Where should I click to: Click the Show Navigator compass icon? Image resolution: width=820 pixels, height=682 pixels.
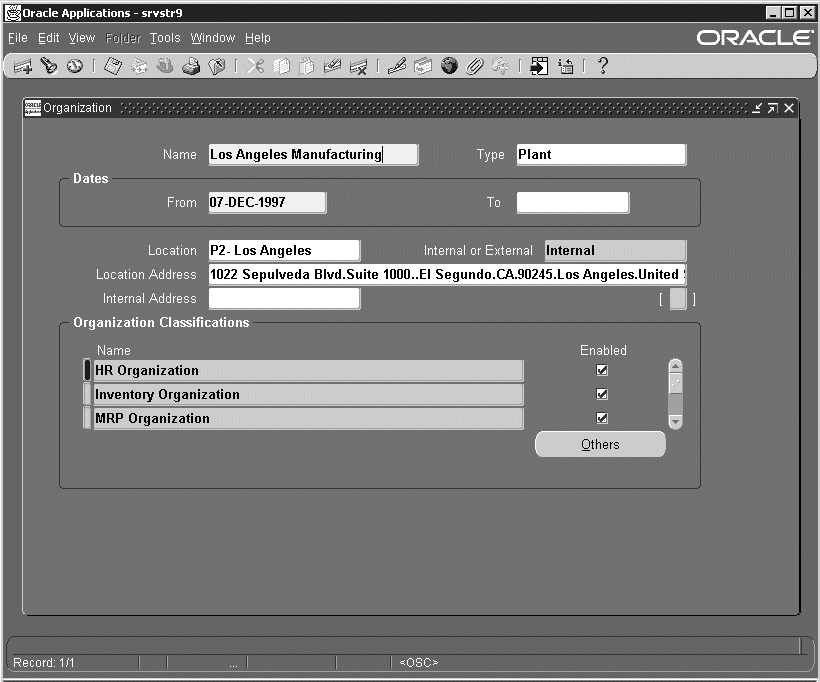(75, 66)
